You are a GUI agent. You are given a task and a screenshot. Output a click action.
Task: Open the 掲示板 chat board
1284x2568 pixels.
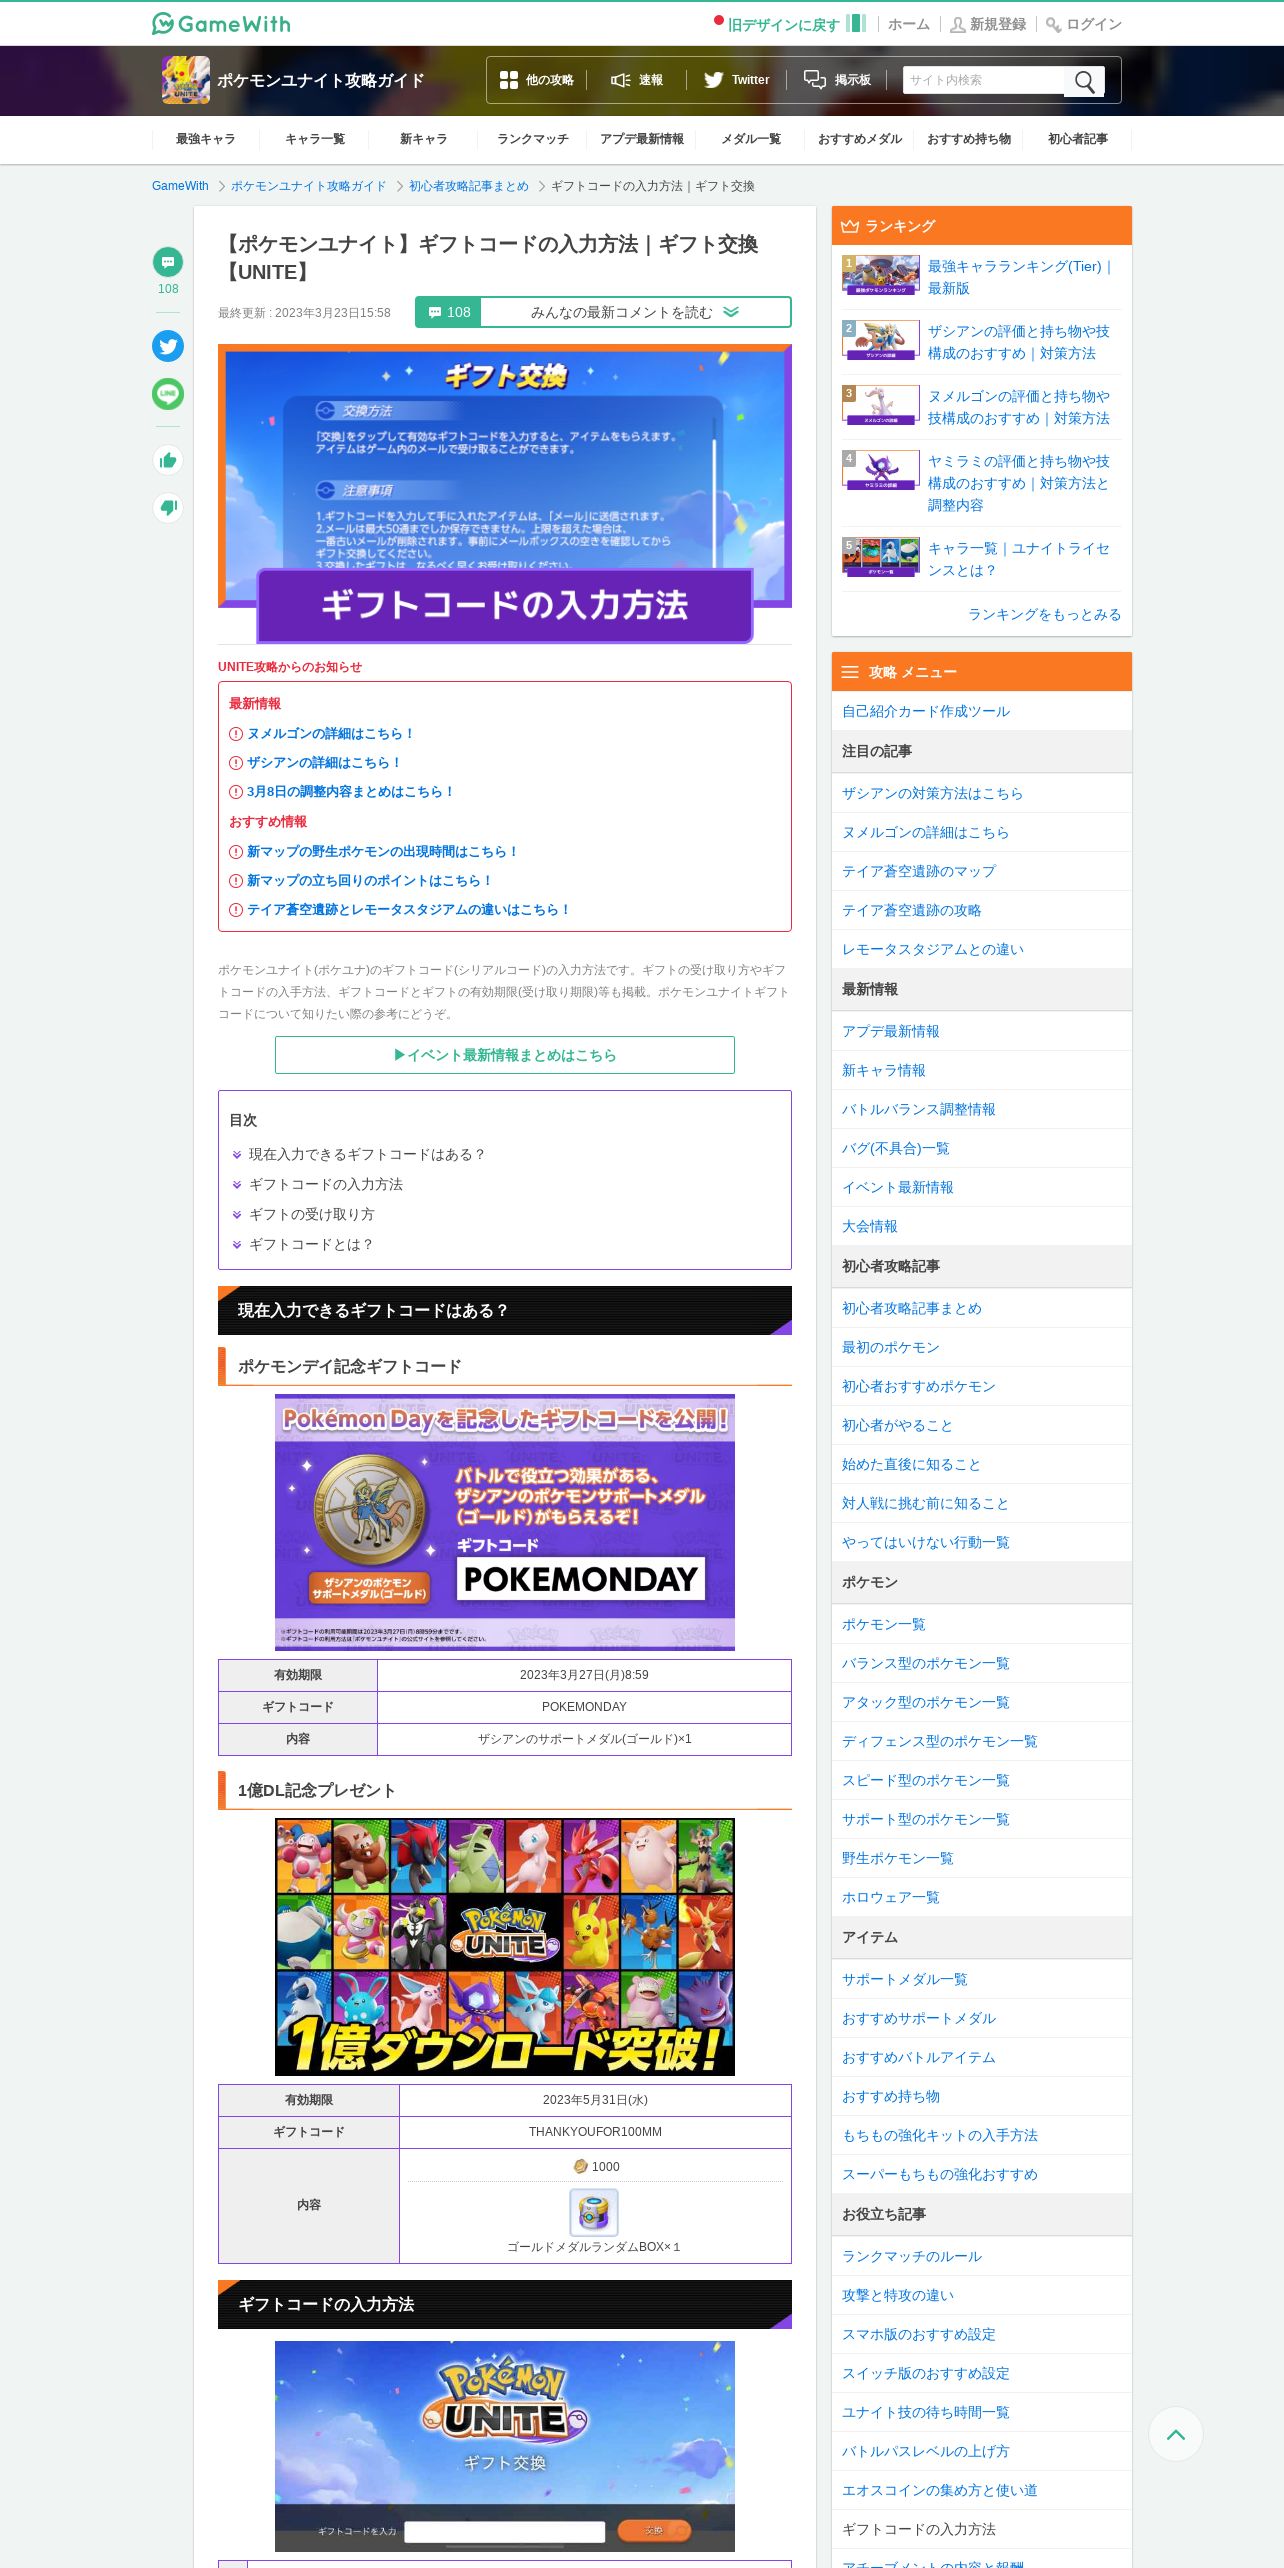[x=838, y=80]
